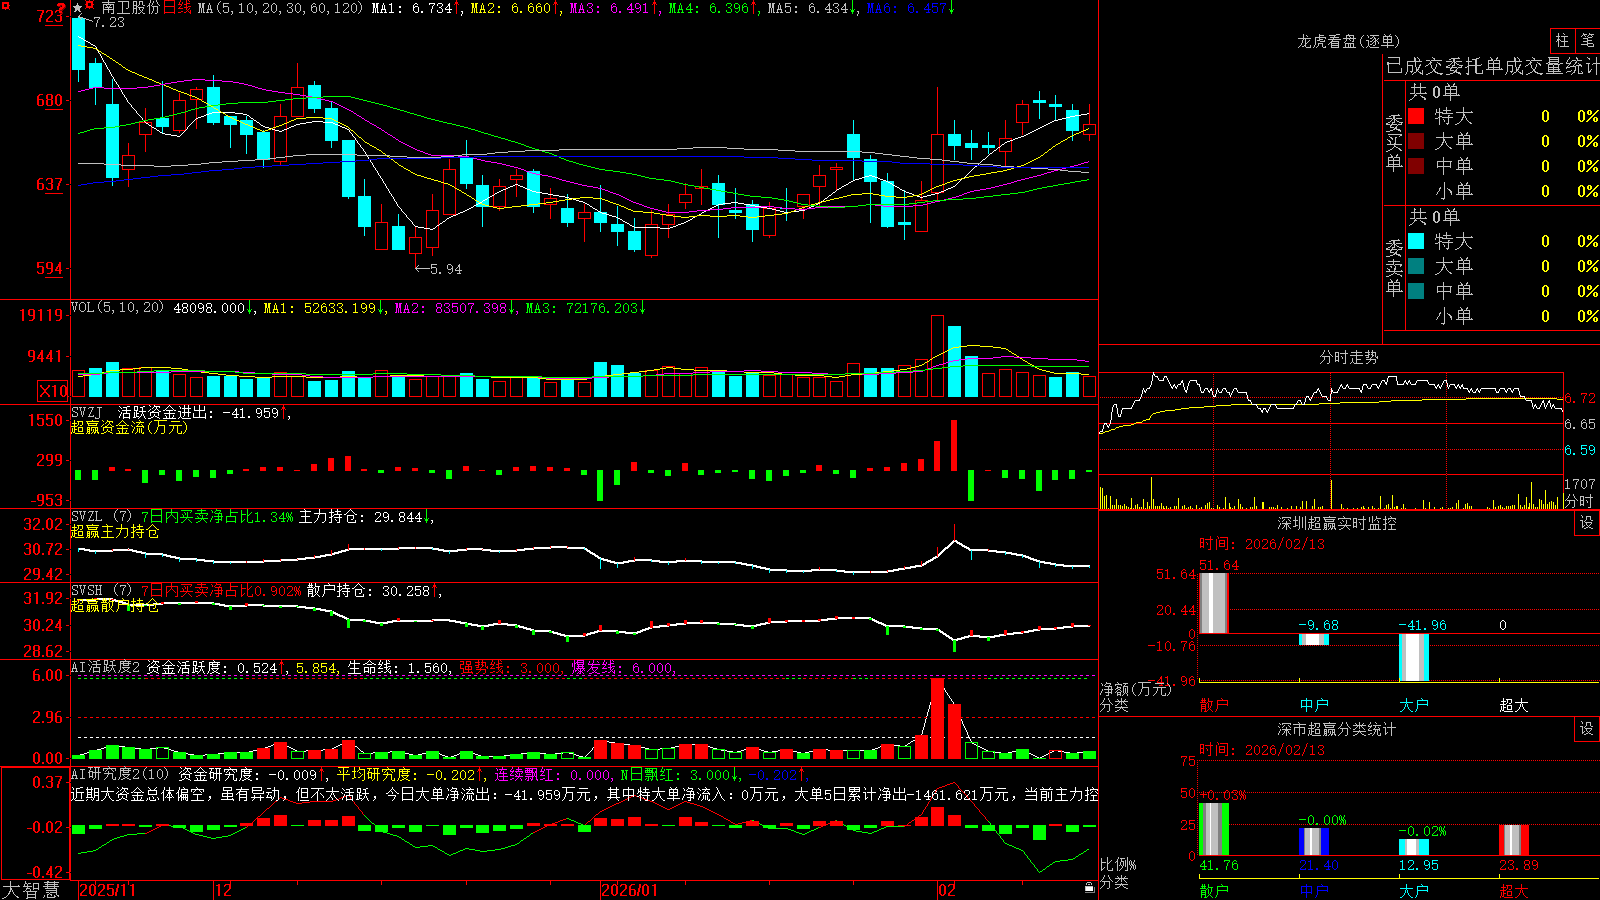Click the 2025/11 timeline marker
Viewport: 1600px width, 900px height.
[x=107, y=890]
